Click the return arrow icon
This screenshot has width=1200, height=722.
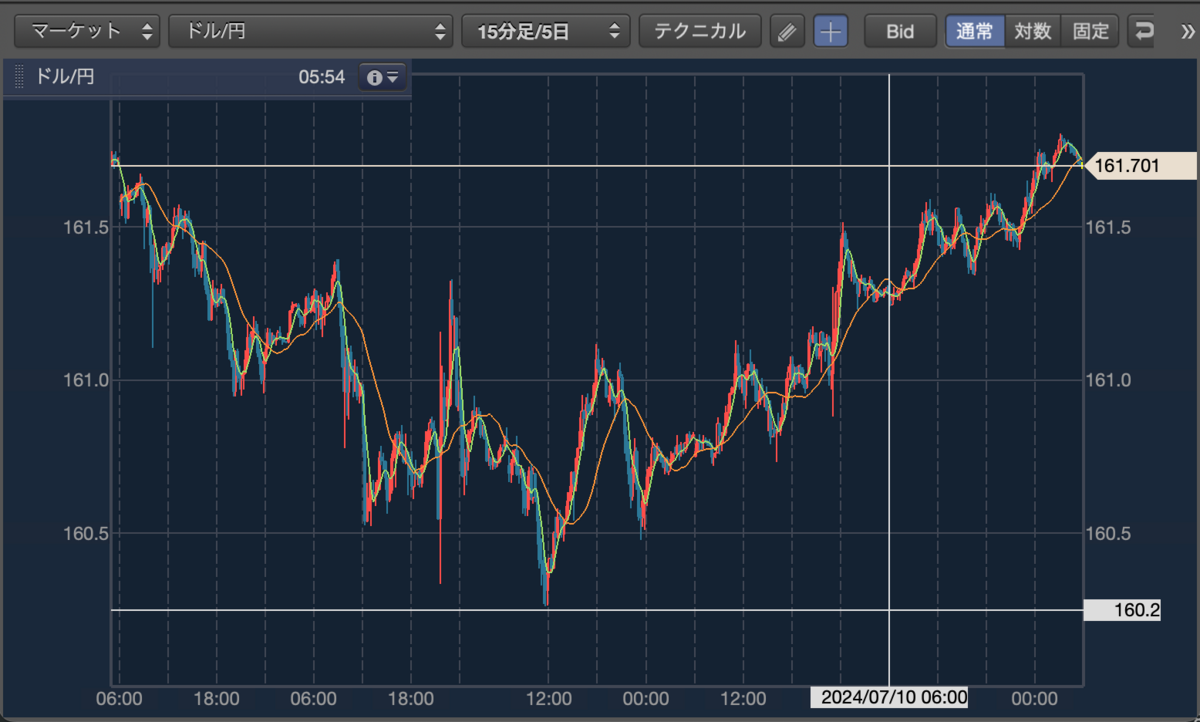(x=1144, y=31)
